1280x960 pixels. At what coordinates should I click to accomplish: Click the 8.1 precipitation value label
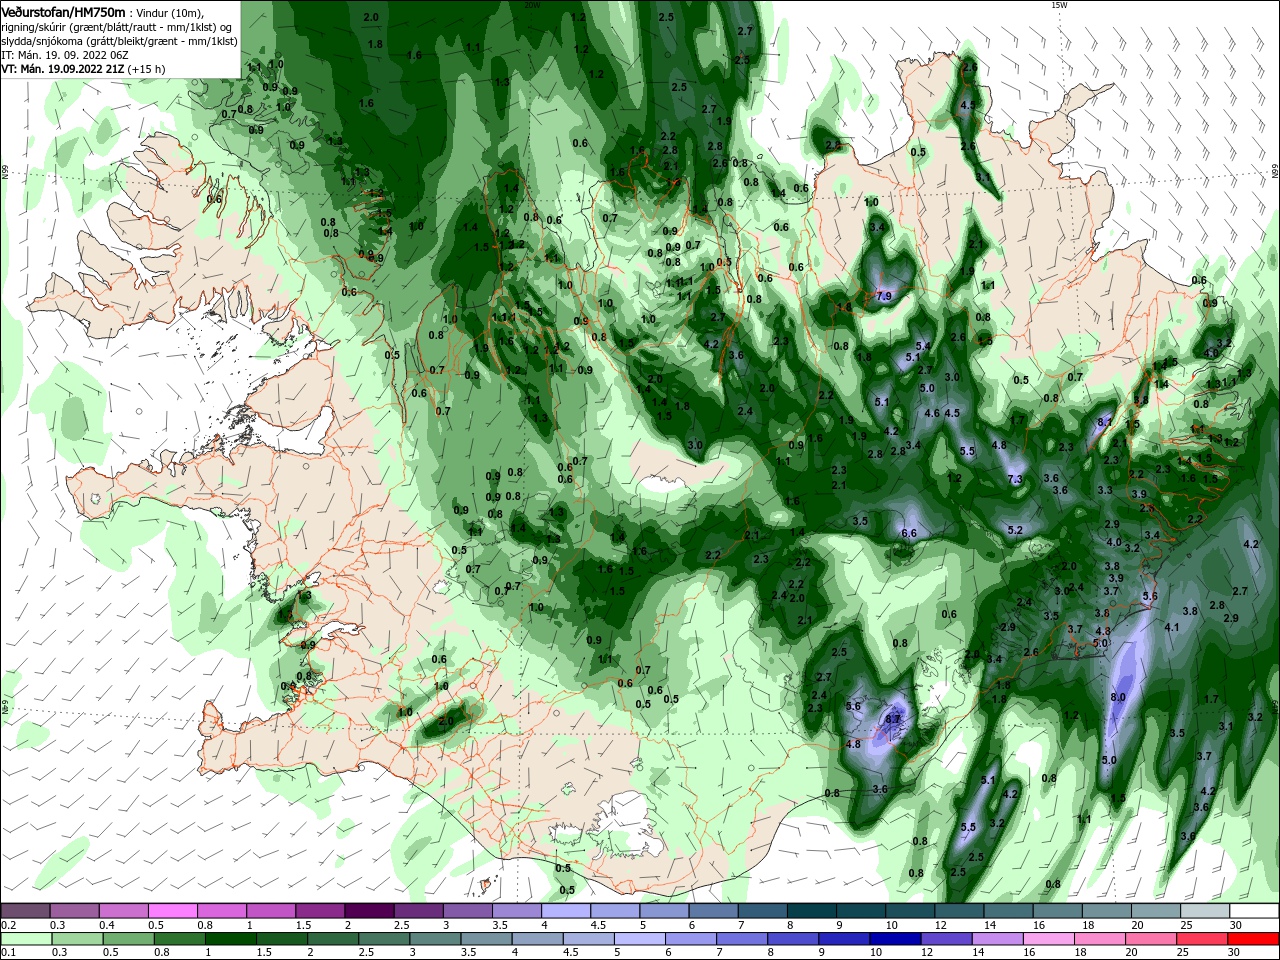click(x=1104, y=423)
